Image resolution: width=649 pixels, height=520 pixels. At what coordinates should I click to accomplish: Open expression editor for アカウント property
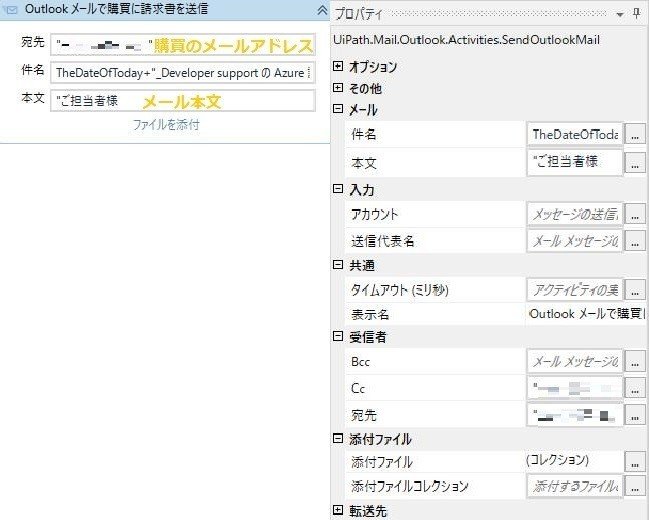tap(635, 214)
